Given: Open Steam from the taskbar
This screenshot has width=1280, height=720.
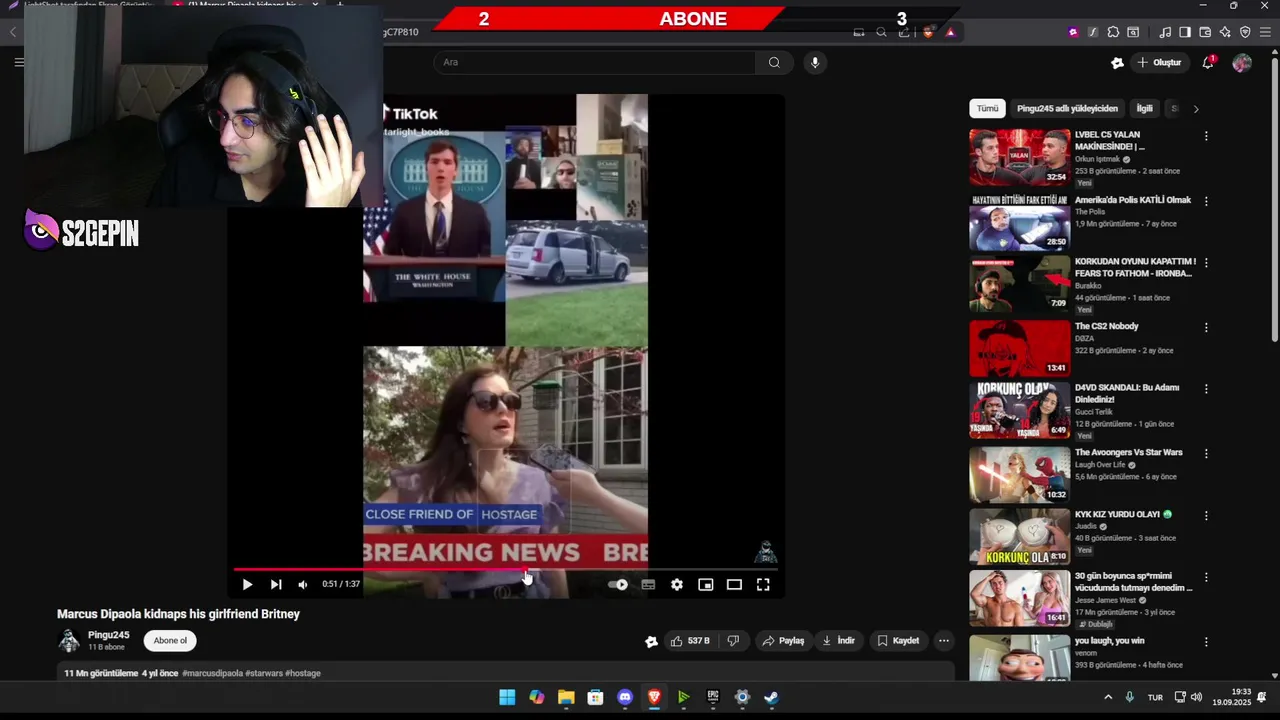Looking at the screenshot, I should (x=771, y=697).
